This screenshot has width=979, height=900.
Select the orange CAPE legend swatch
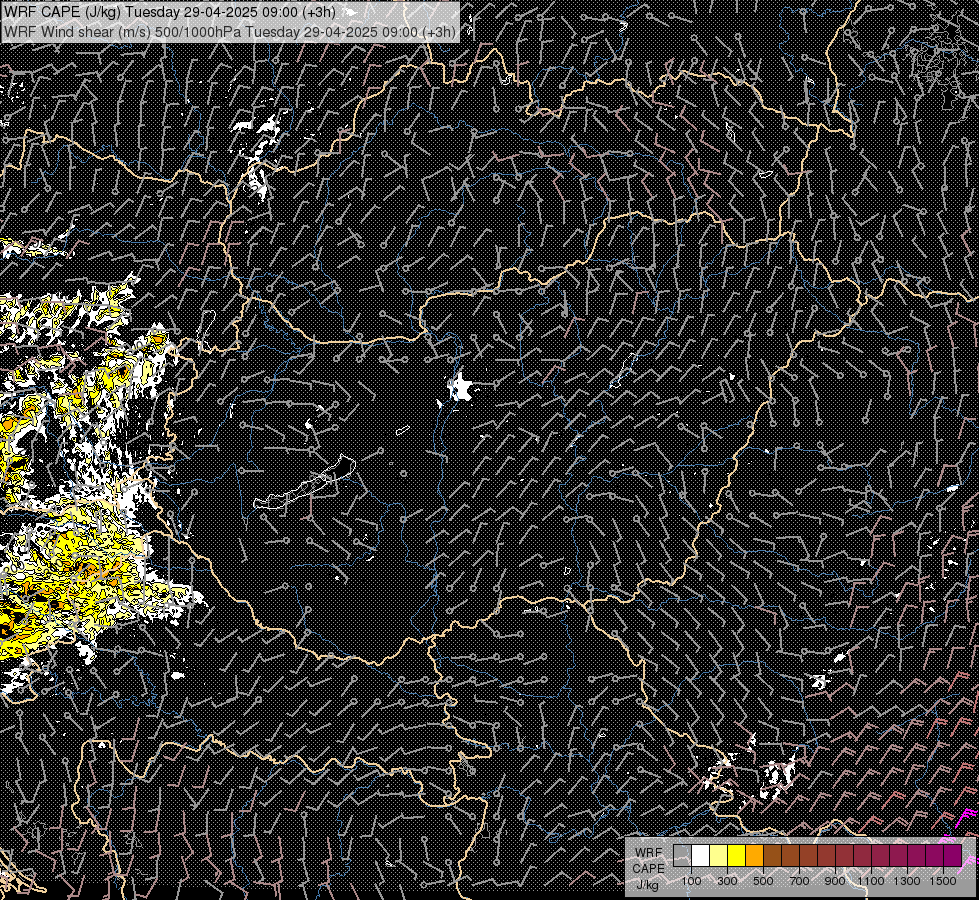pos(754,856)
